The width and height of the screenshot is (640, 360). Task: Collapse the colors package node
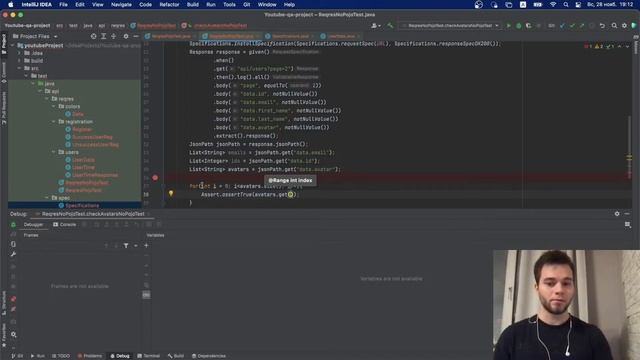(x=53, y=106)
